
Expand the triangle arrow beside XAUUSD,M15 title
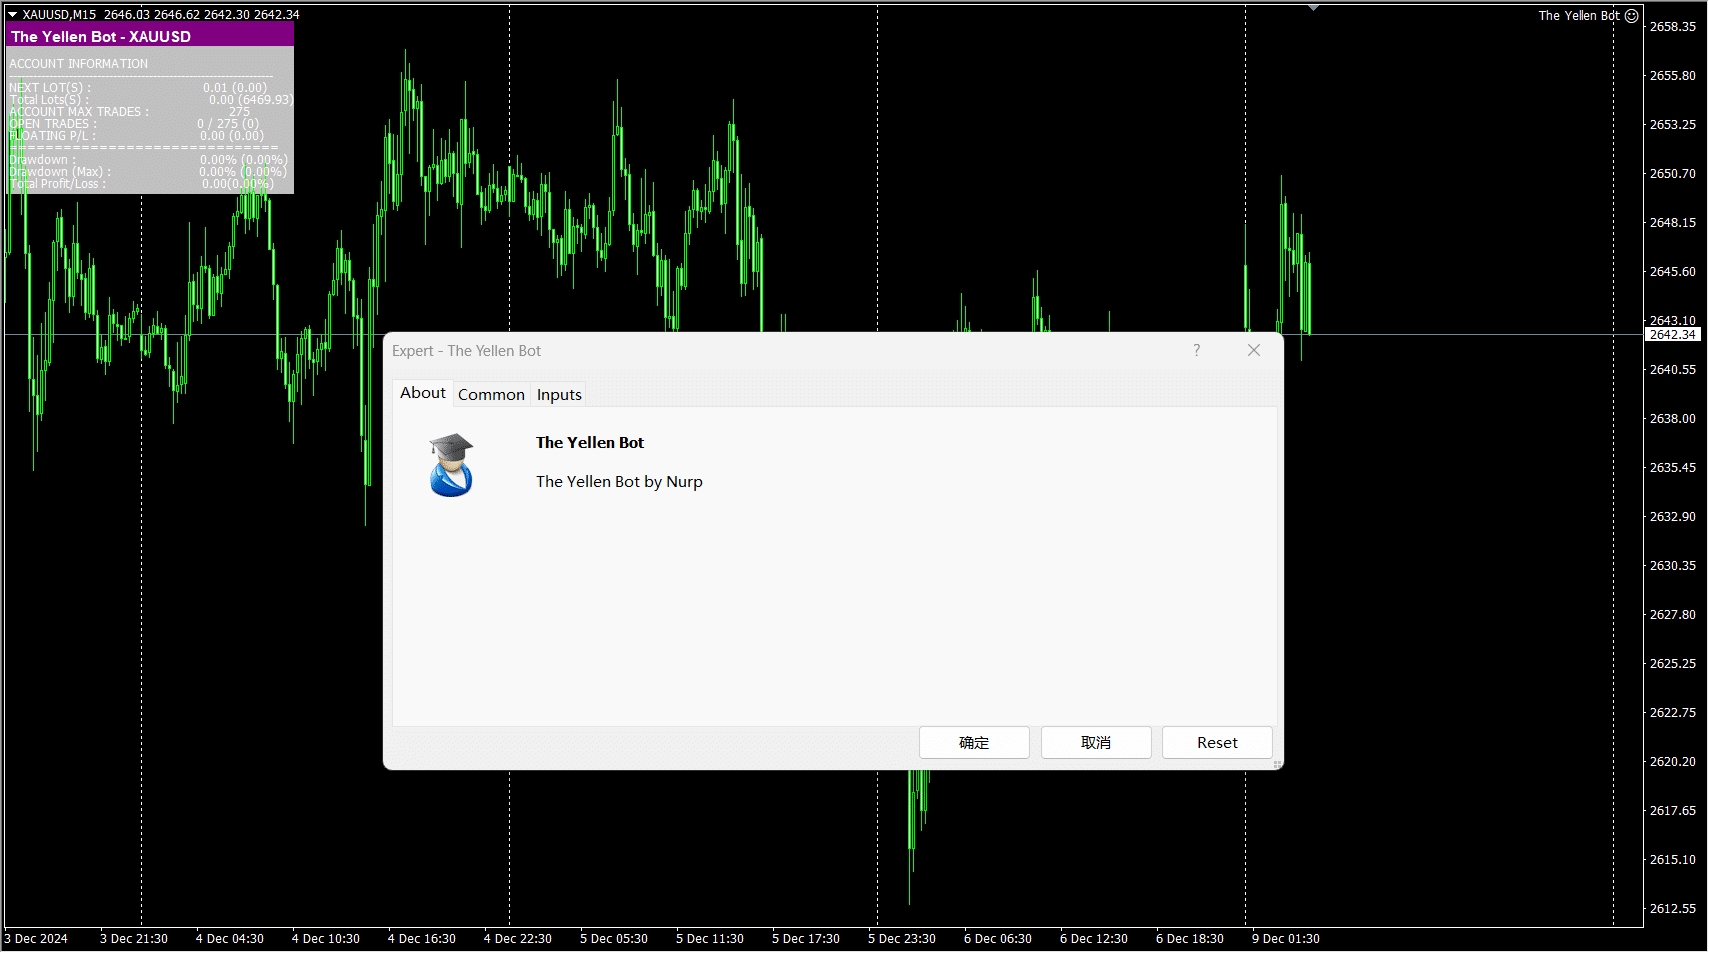pos(13,15)
